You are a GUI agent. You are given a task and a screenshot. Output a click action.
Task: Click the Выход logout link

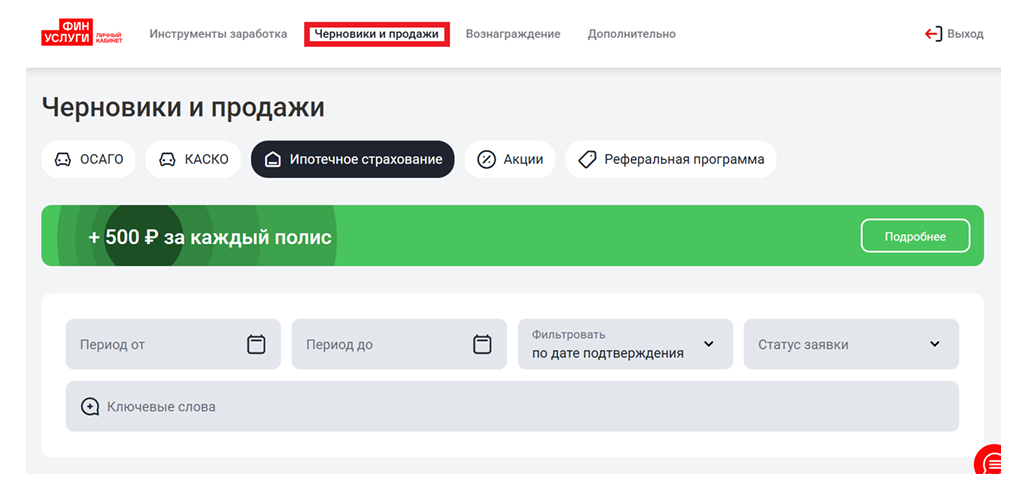965,34
